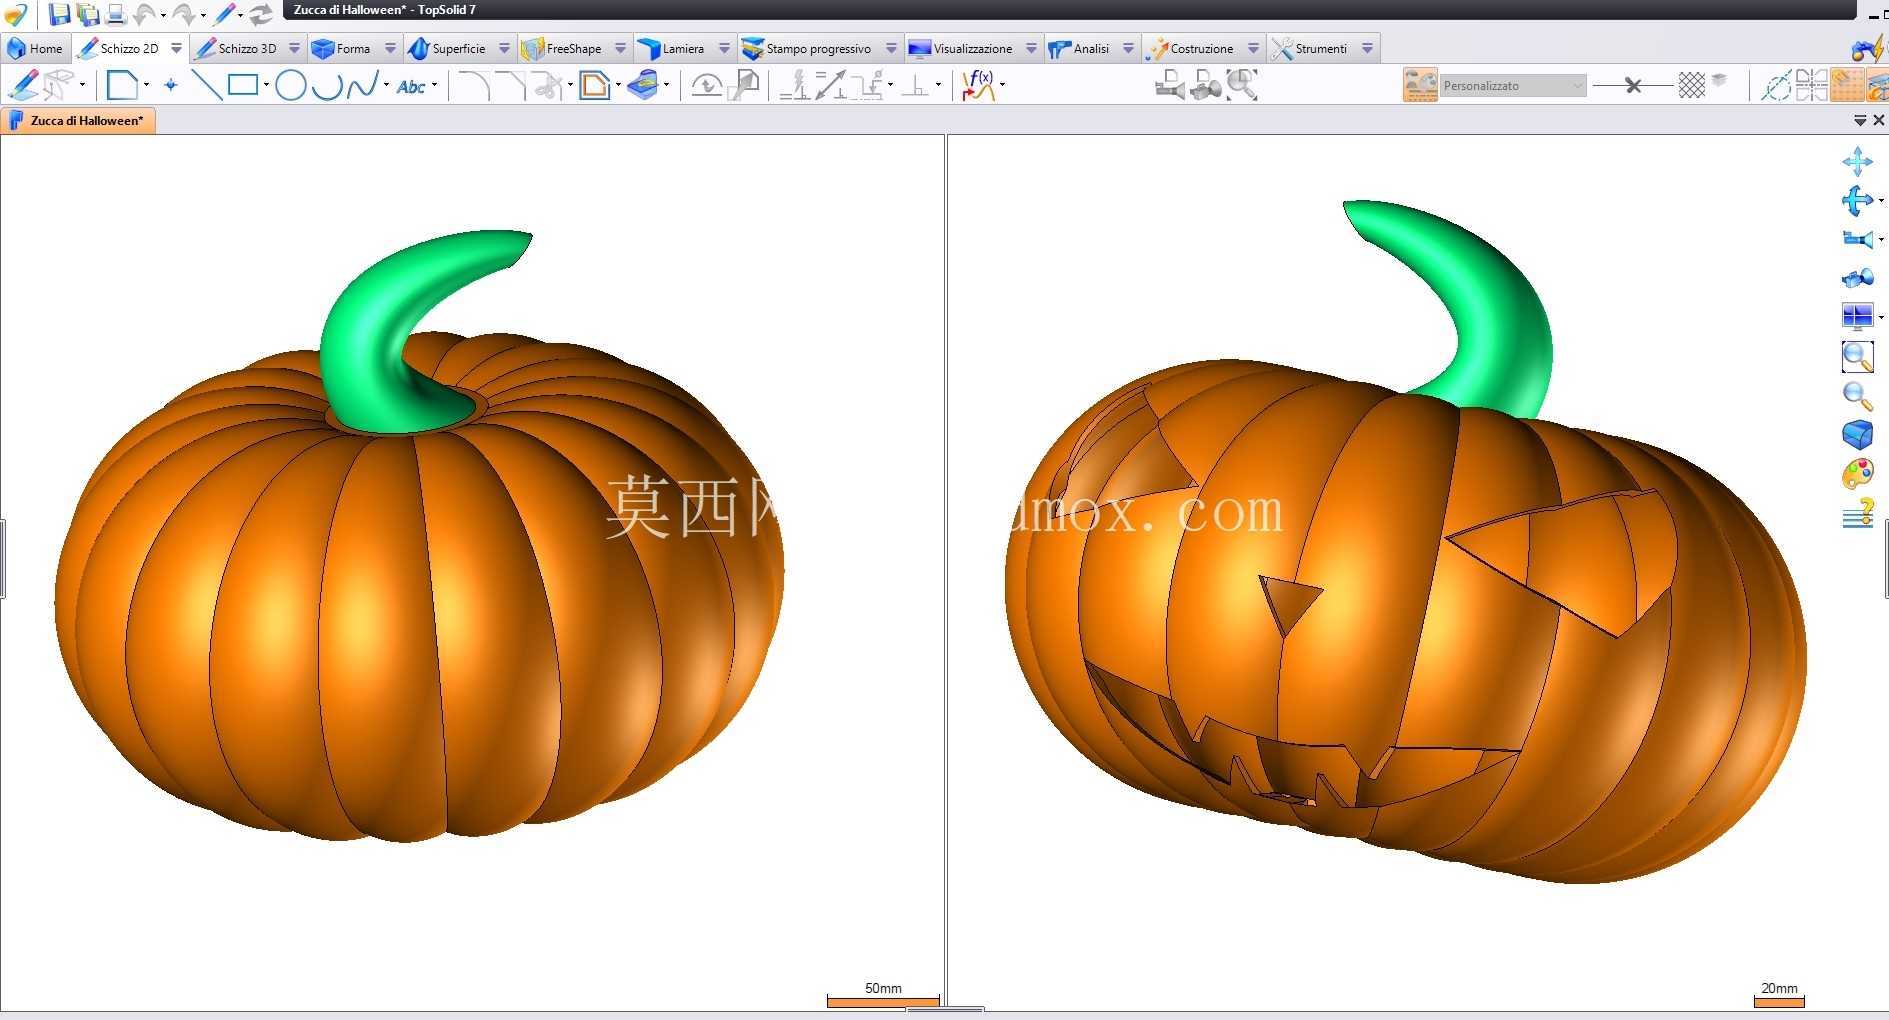Choose the Abc text sketch tool
The height and width of the screenshot is (1020, 1889).
(x=411, y=86)
